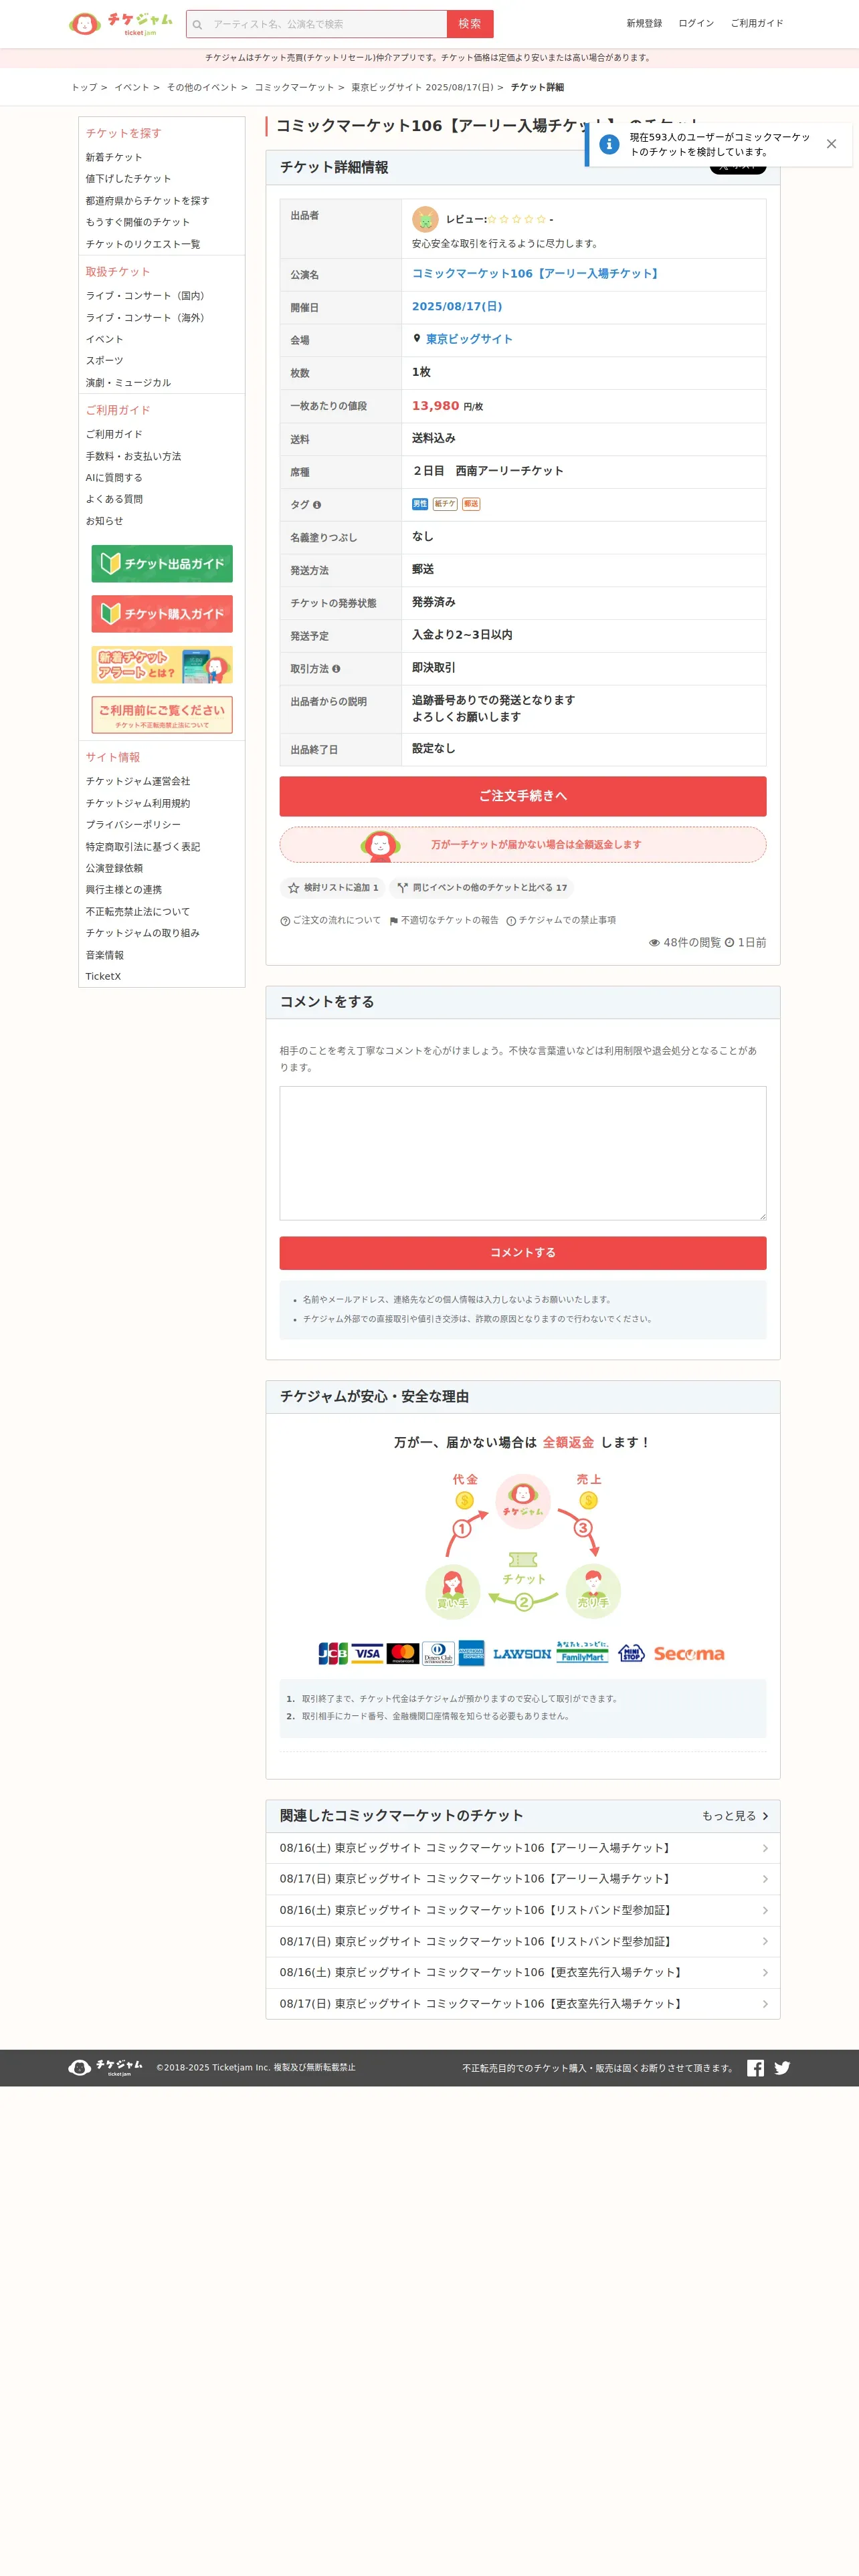859x2576 pixels.
Task: Click the 東京ビッグサイト venue link
Action: [469, 340]
